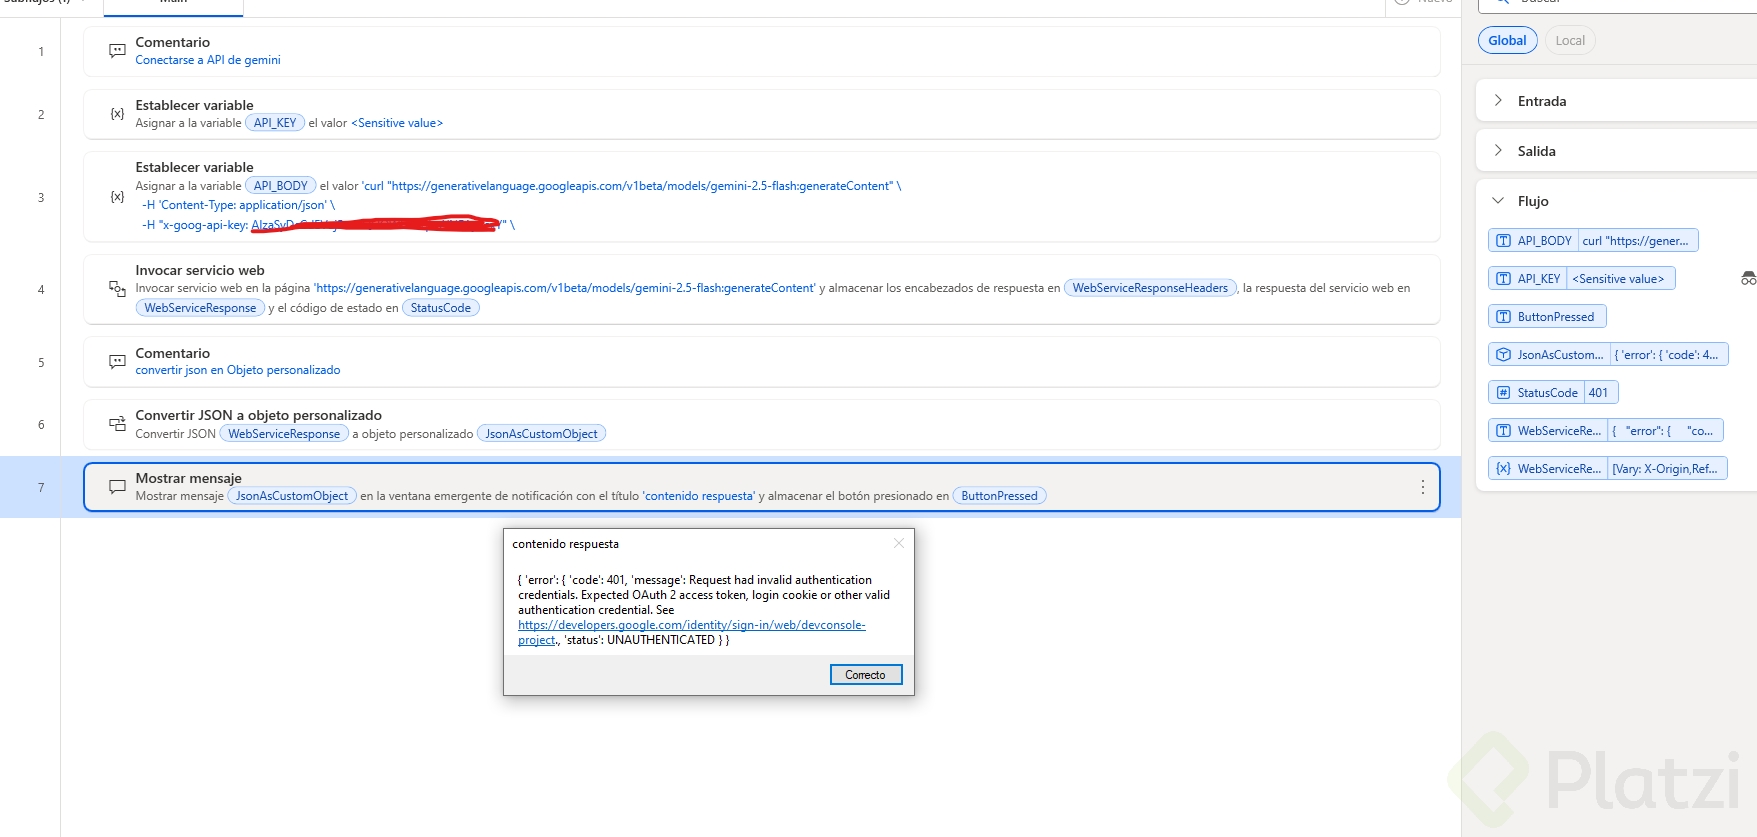The image size is (1757, 837).
Task: Click line number 1 in the flow
Action: [41, 52]
